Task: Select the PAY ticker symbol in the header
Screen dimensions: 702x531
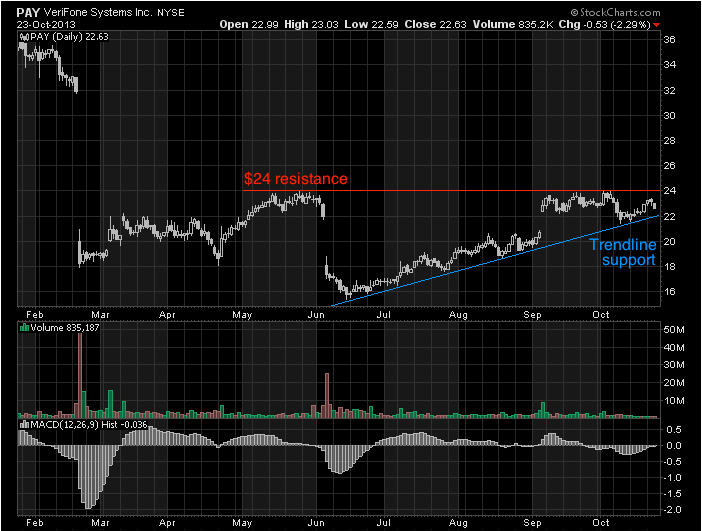Action: (28, 13)
